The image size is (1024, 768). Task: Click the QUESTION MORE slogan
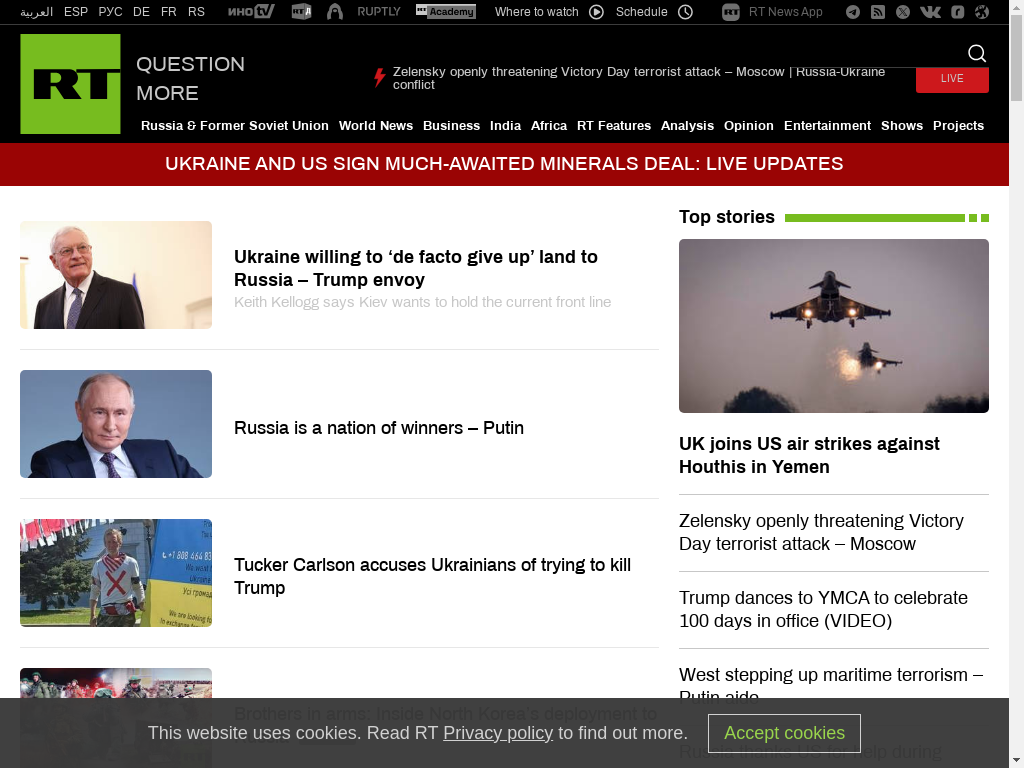tap(190, 78)
